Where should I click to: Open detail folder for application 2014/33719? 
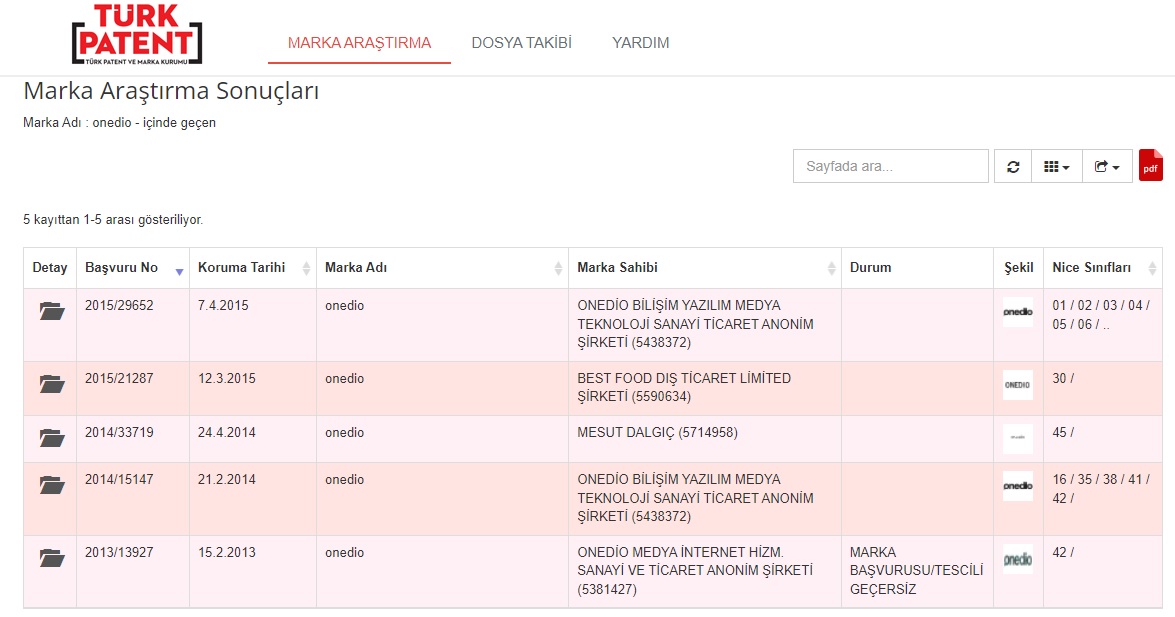tap(52, 438)
